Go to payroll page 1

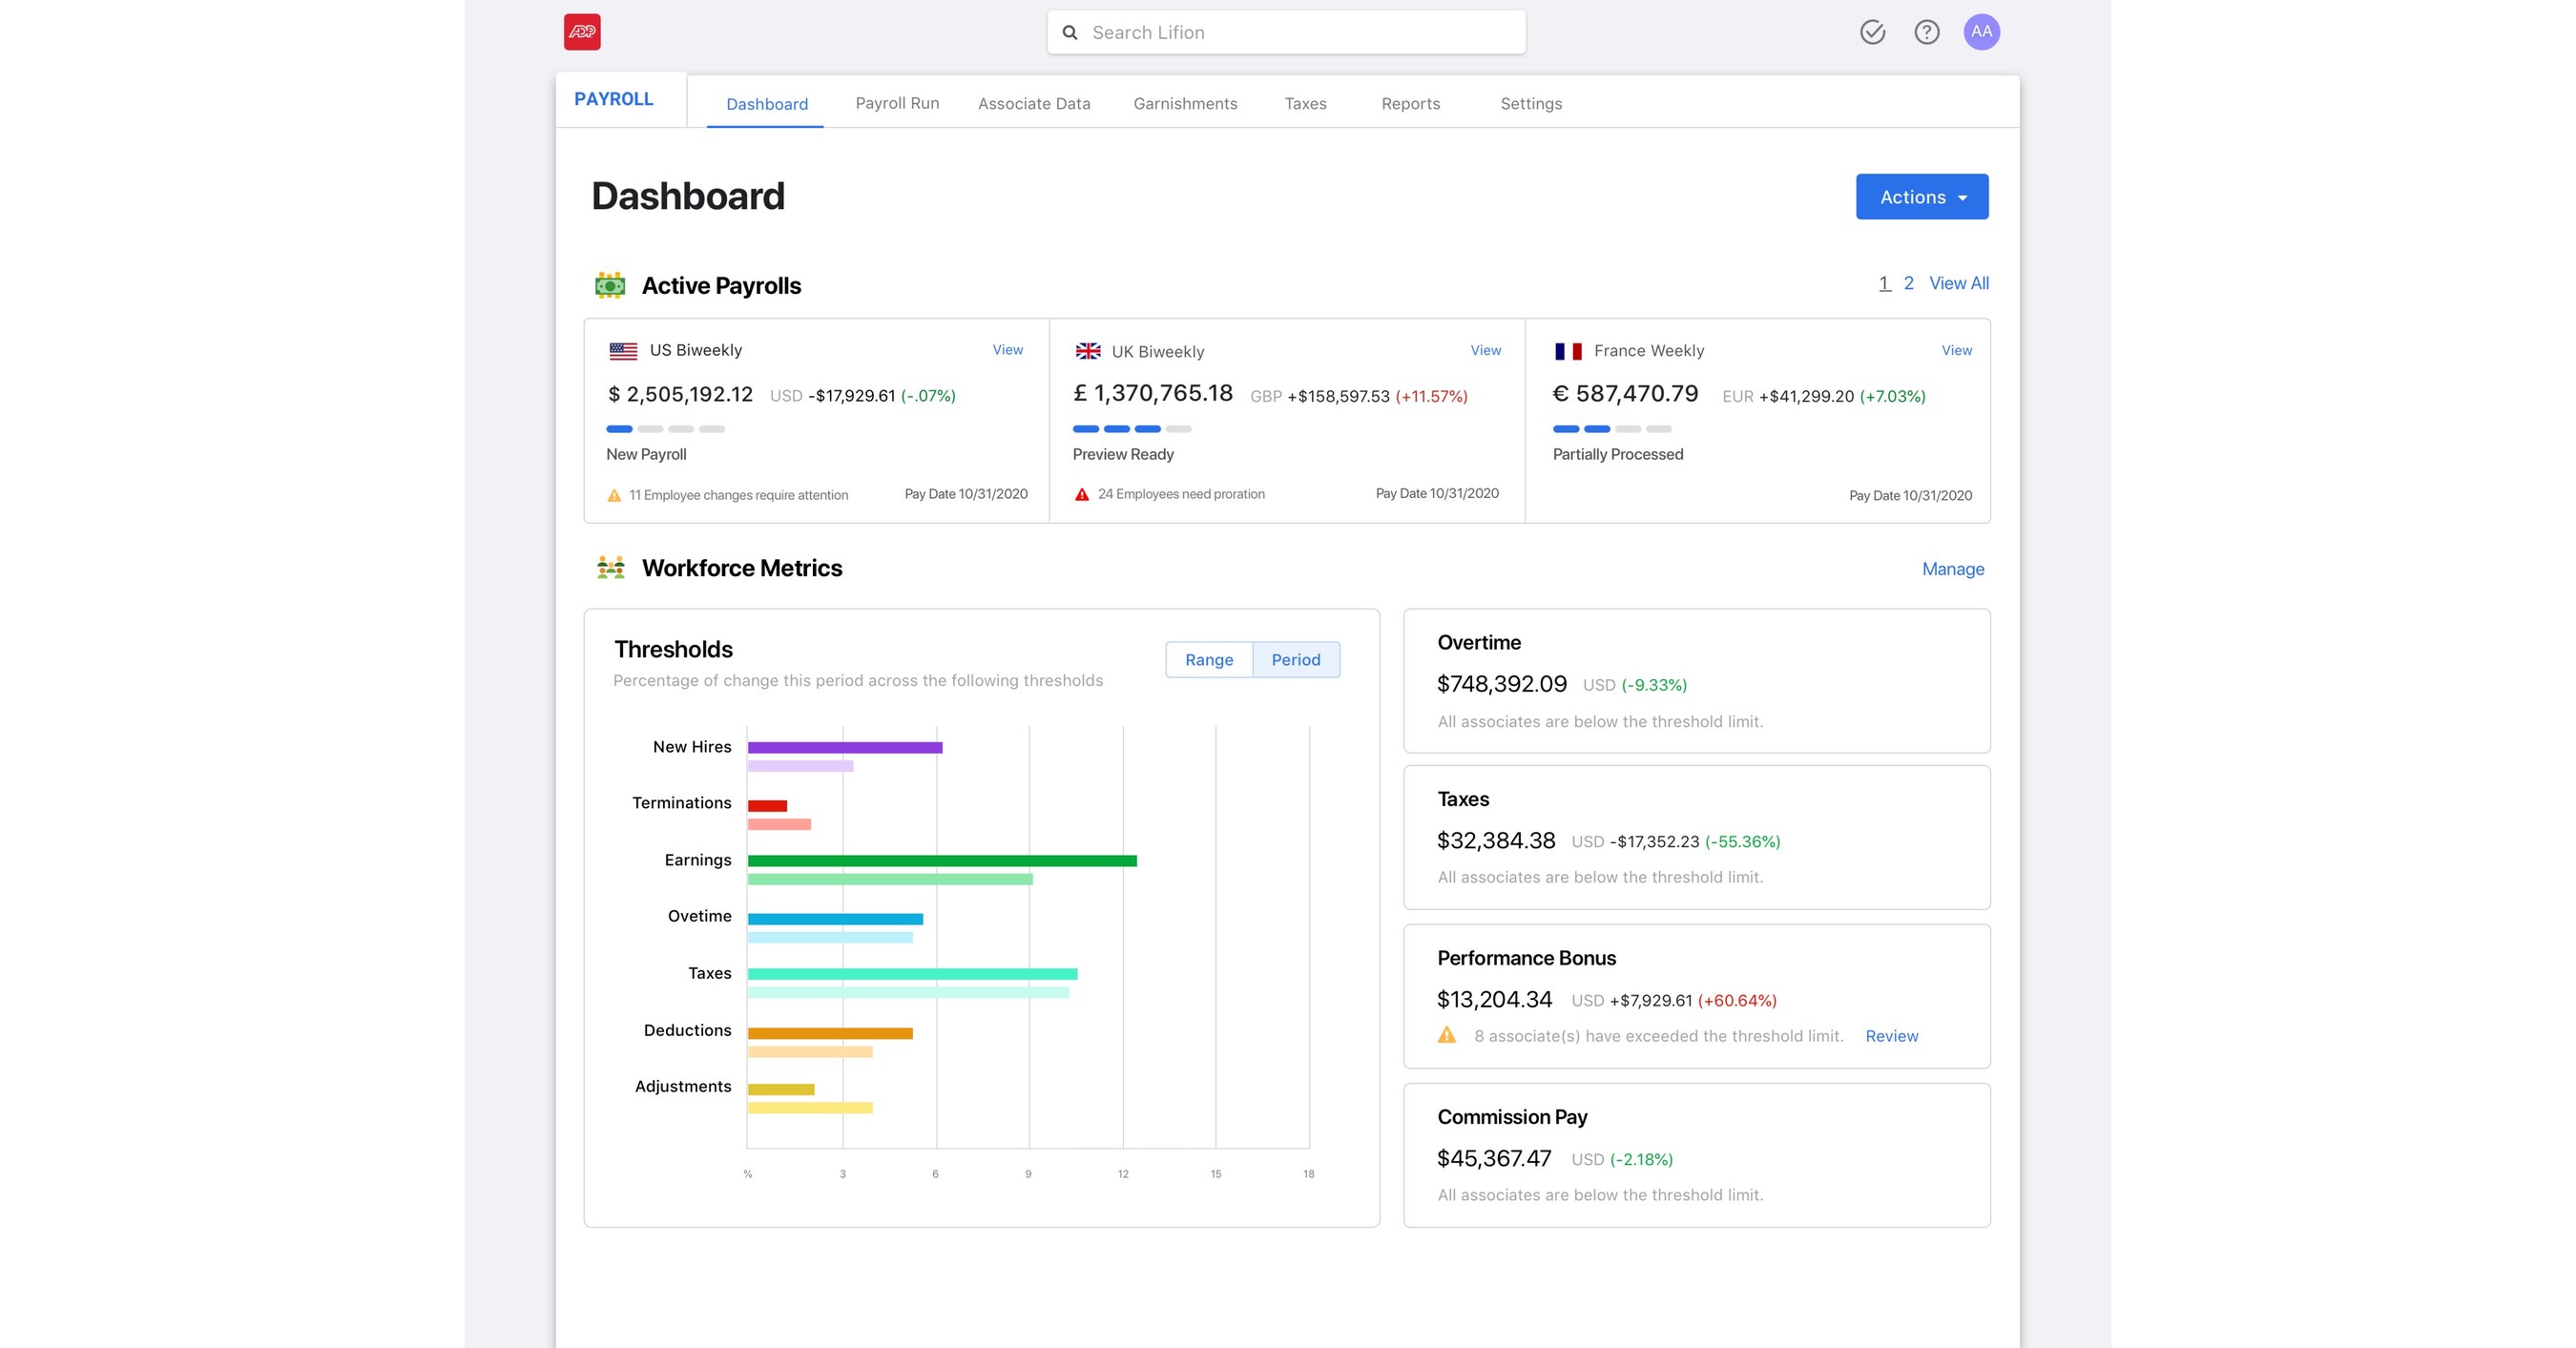pyautogui.click(x=1884, y=283)
